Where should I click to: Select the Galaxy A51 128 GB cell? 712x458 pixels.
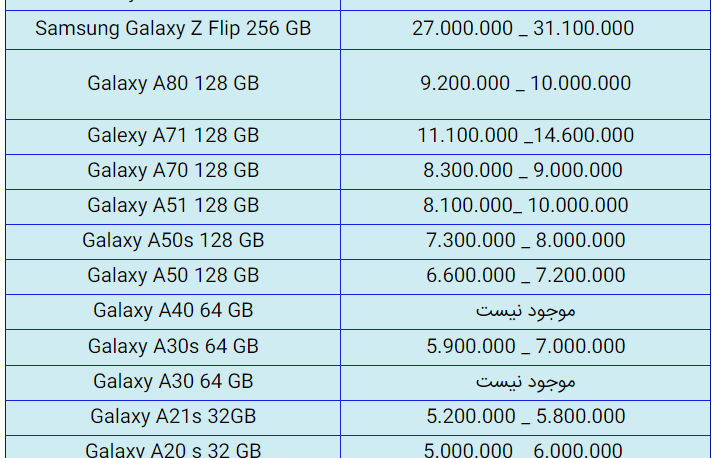[x=173, y=207]
